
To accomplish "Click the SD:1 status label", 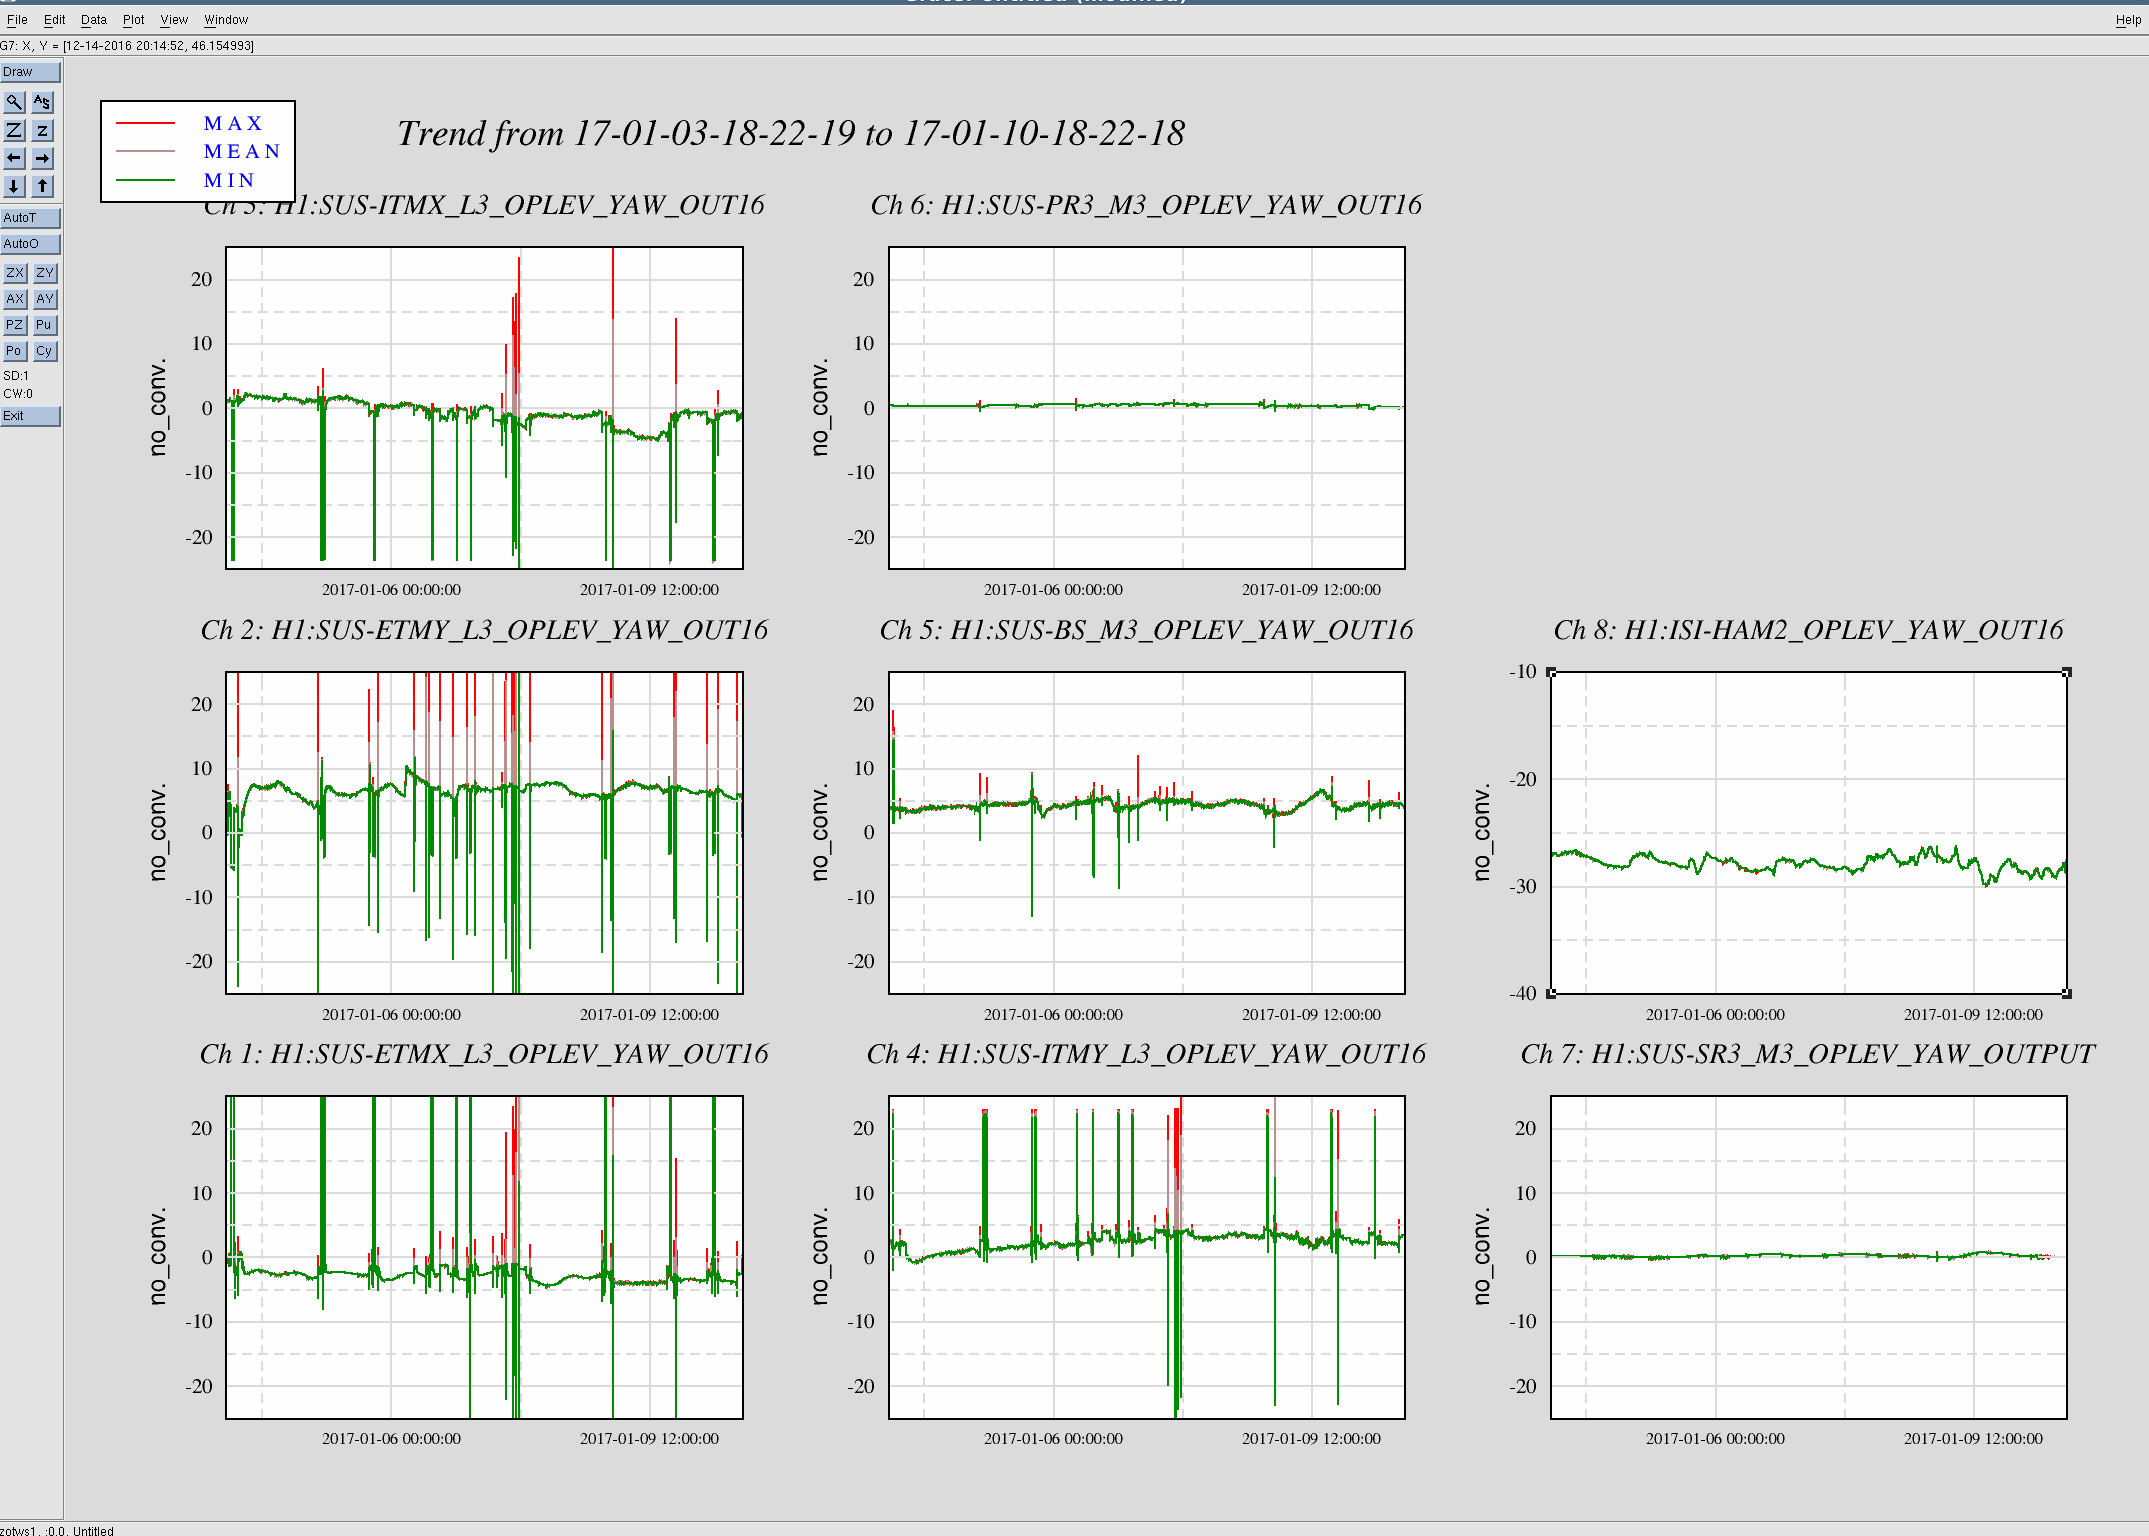I will [16, 376].
